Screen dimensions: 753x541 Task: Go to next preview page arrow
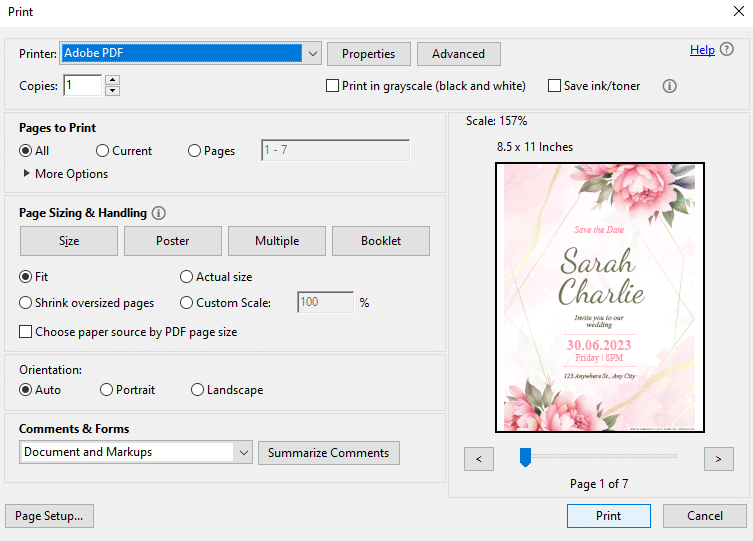click(718, 459)
